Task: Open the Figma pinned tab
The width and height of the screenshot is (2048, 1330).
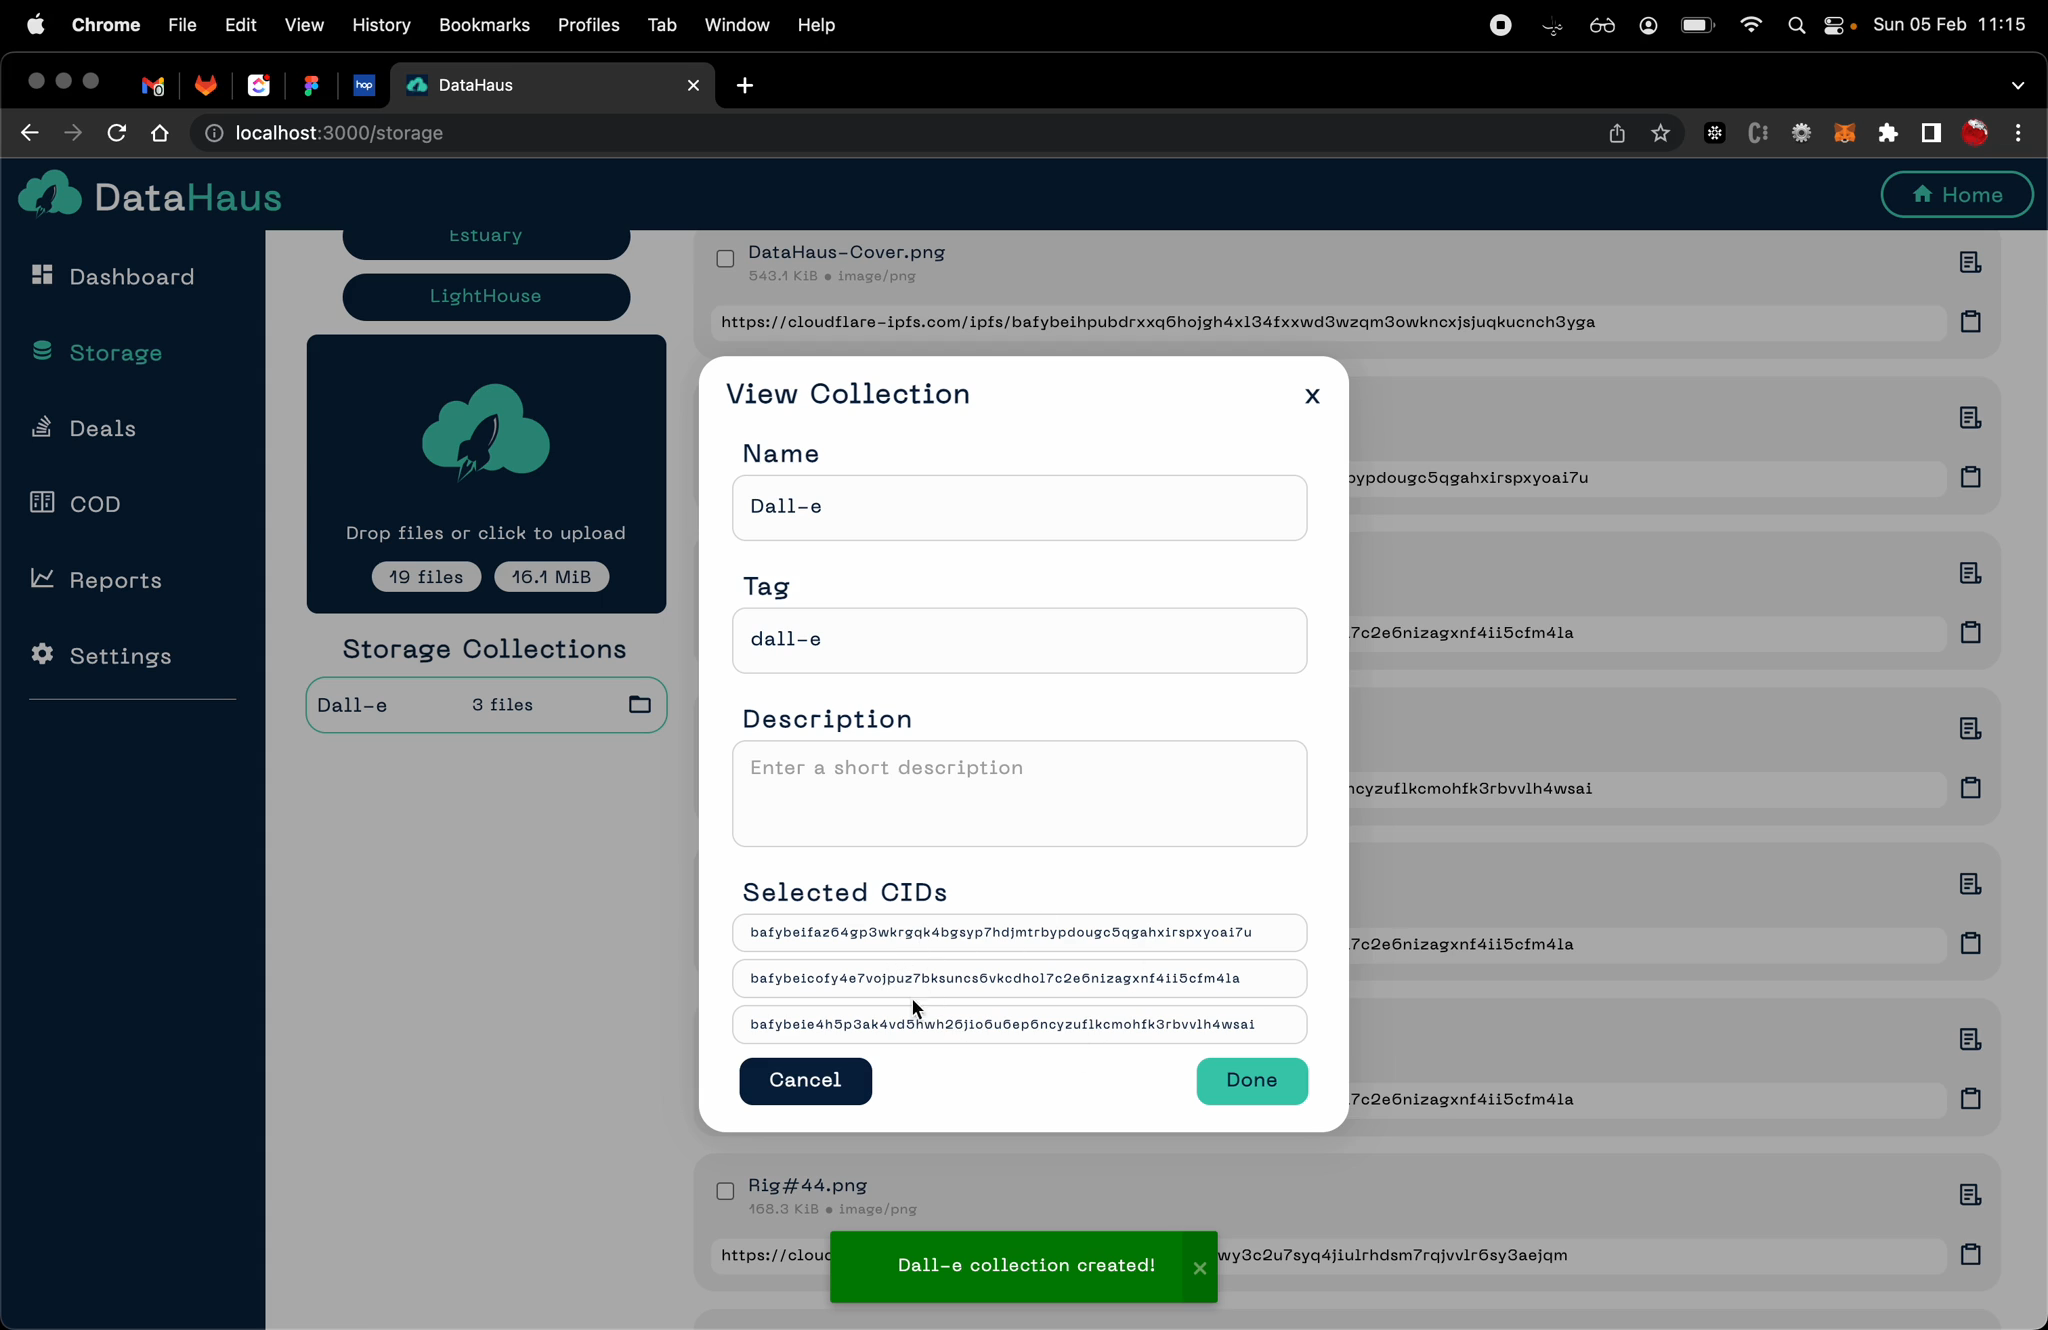Action: point(312,86)
